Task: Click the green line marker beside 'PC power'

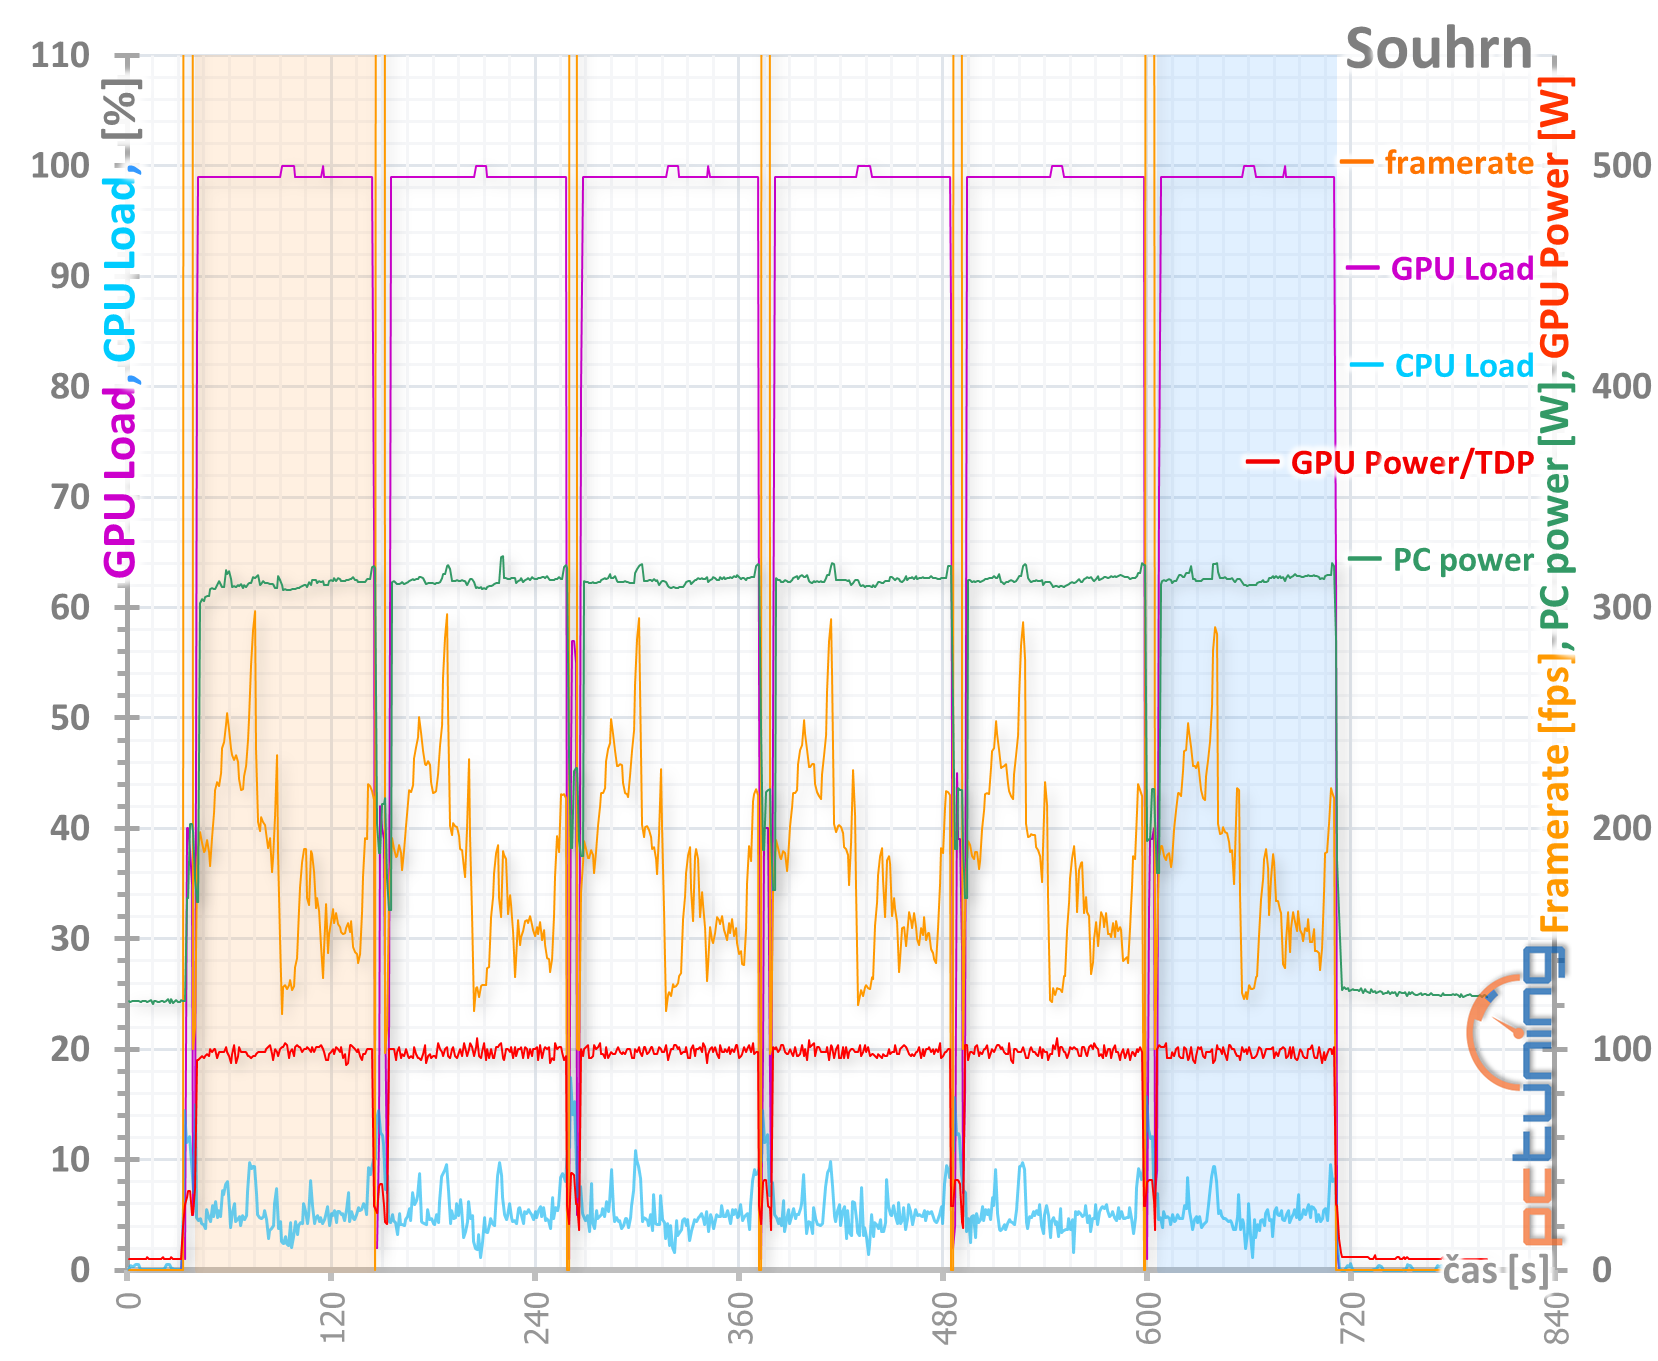Action: (1365, 558)
